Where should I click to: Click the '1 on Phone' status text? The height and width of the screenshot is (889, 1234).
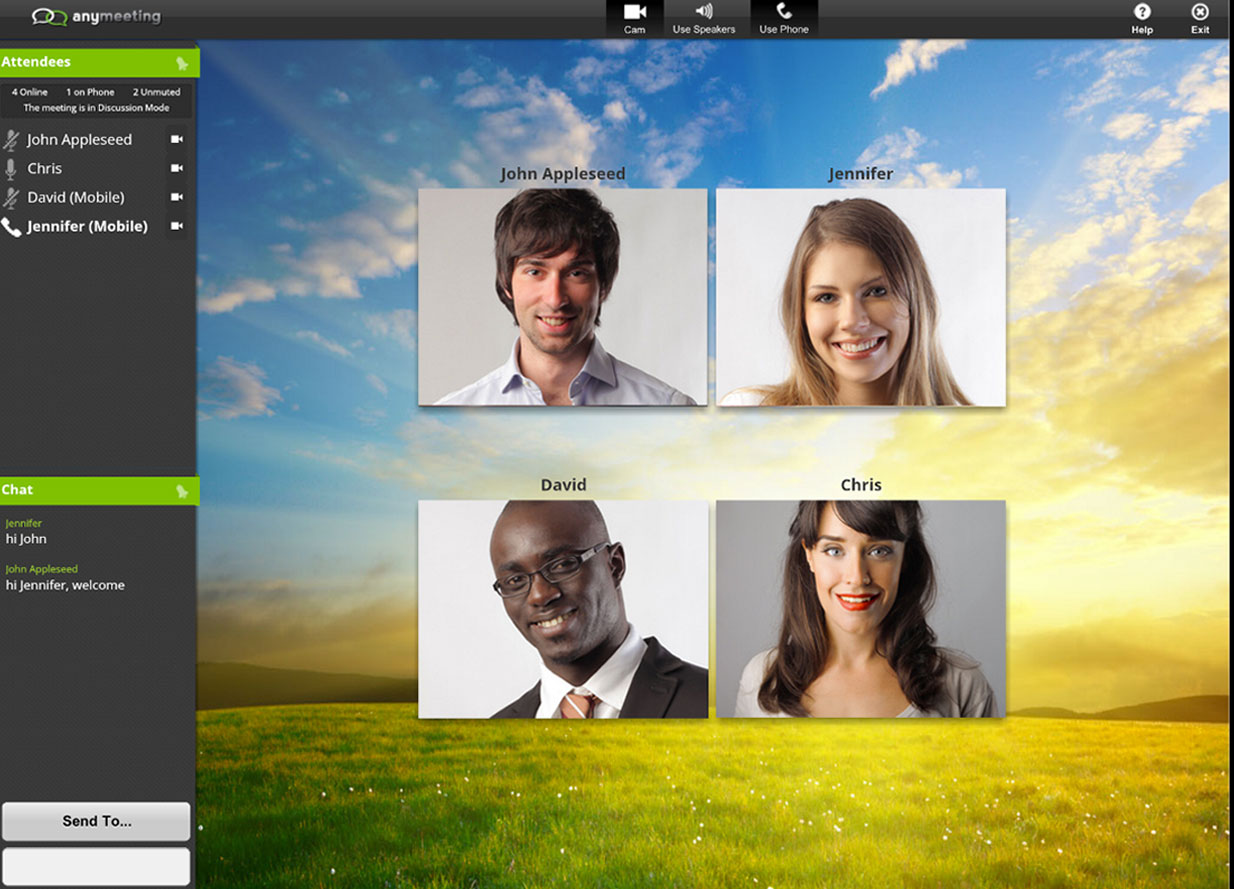[x=90, y=92]
